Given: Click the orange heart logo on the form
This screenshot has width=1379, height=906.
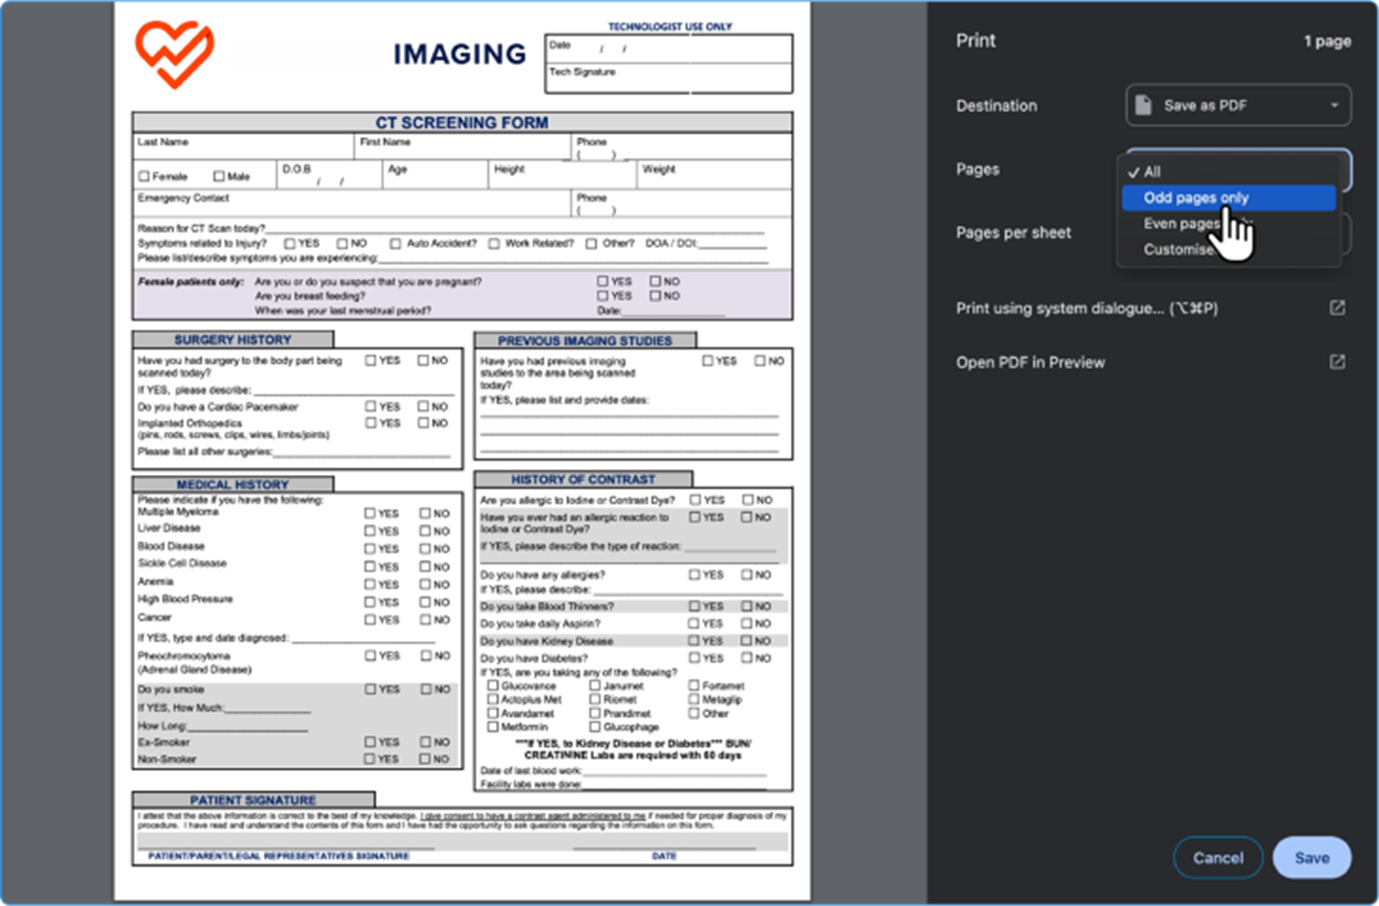Looking at the screenshot, I should pos(175,54).
